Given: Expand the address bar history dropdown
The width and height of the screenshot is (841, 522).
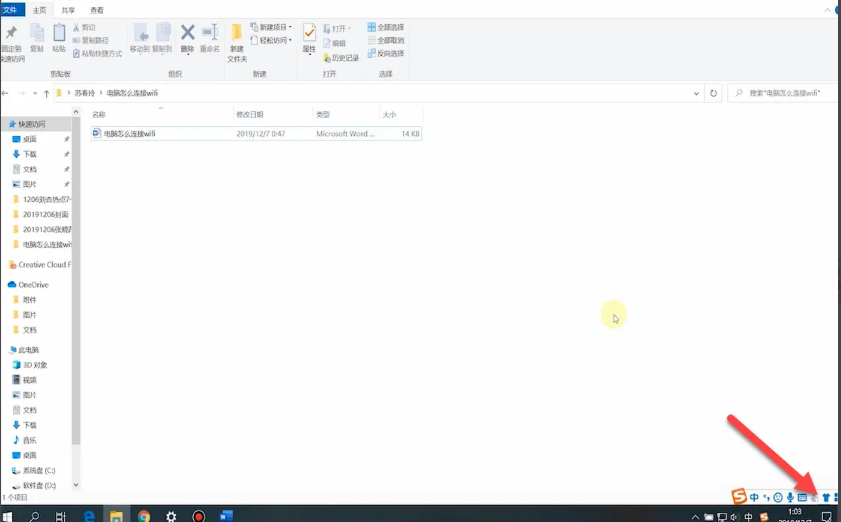Looking at the screenshot, I should pos(697,93).
